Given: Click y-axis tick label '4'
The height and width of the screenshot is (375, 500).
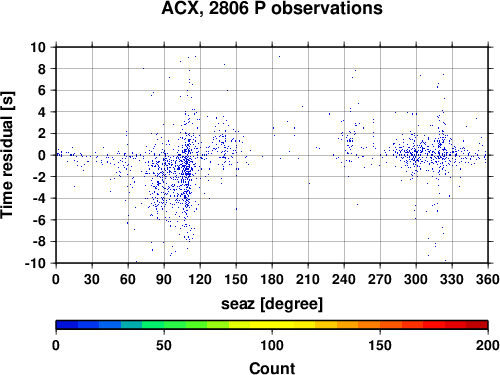Looking at the screenshot, I should (42, 112).
